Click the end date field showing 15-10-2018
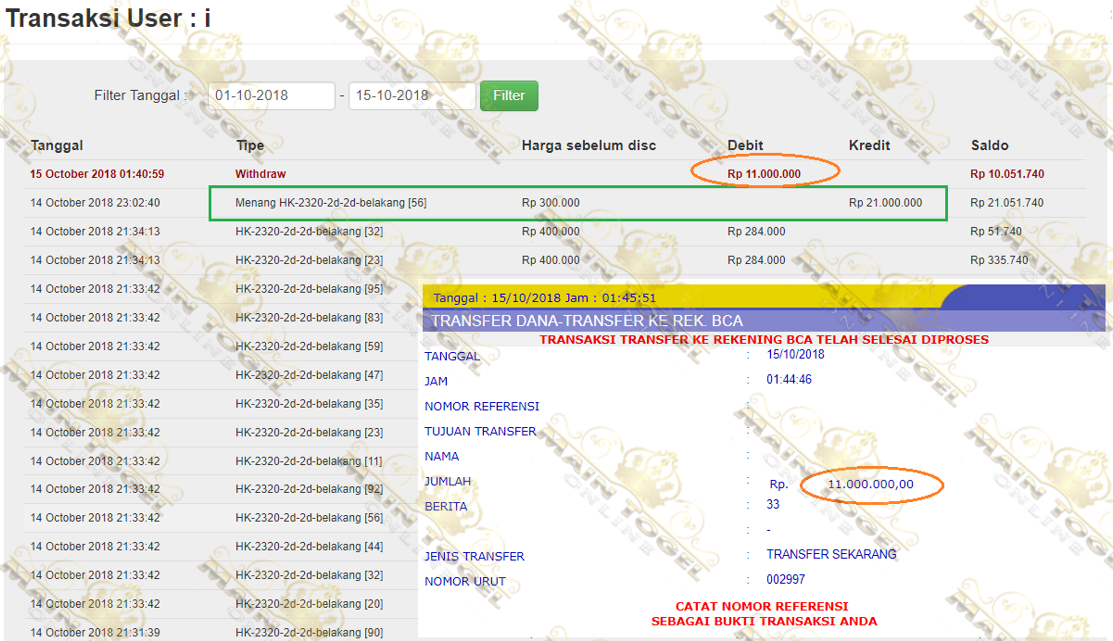Viewport: 1113px width, 641px height. (x=411, y=96)
